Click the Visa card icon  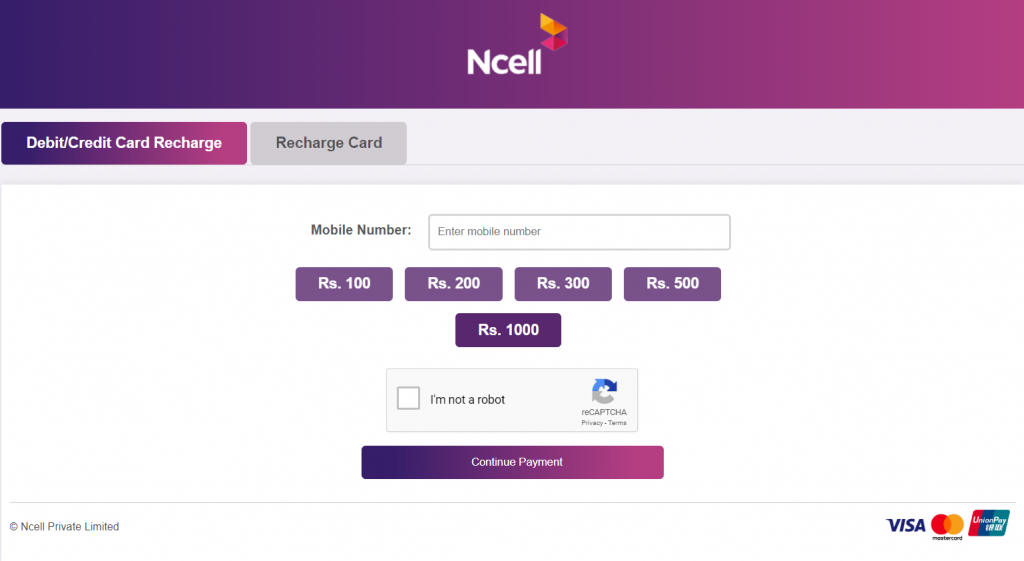905,525
